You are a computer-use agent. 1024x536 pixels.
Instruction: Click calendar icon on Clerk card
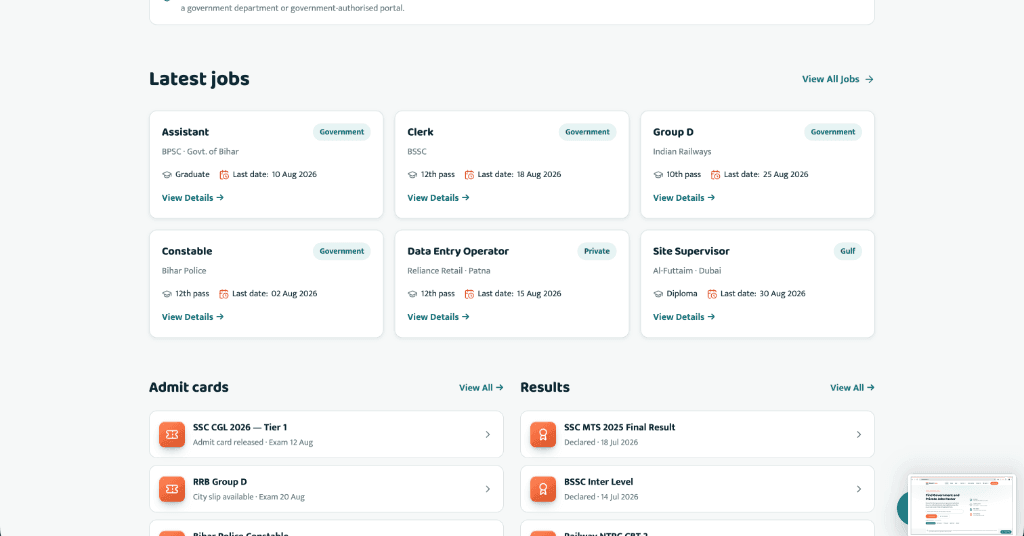(469, 174)
